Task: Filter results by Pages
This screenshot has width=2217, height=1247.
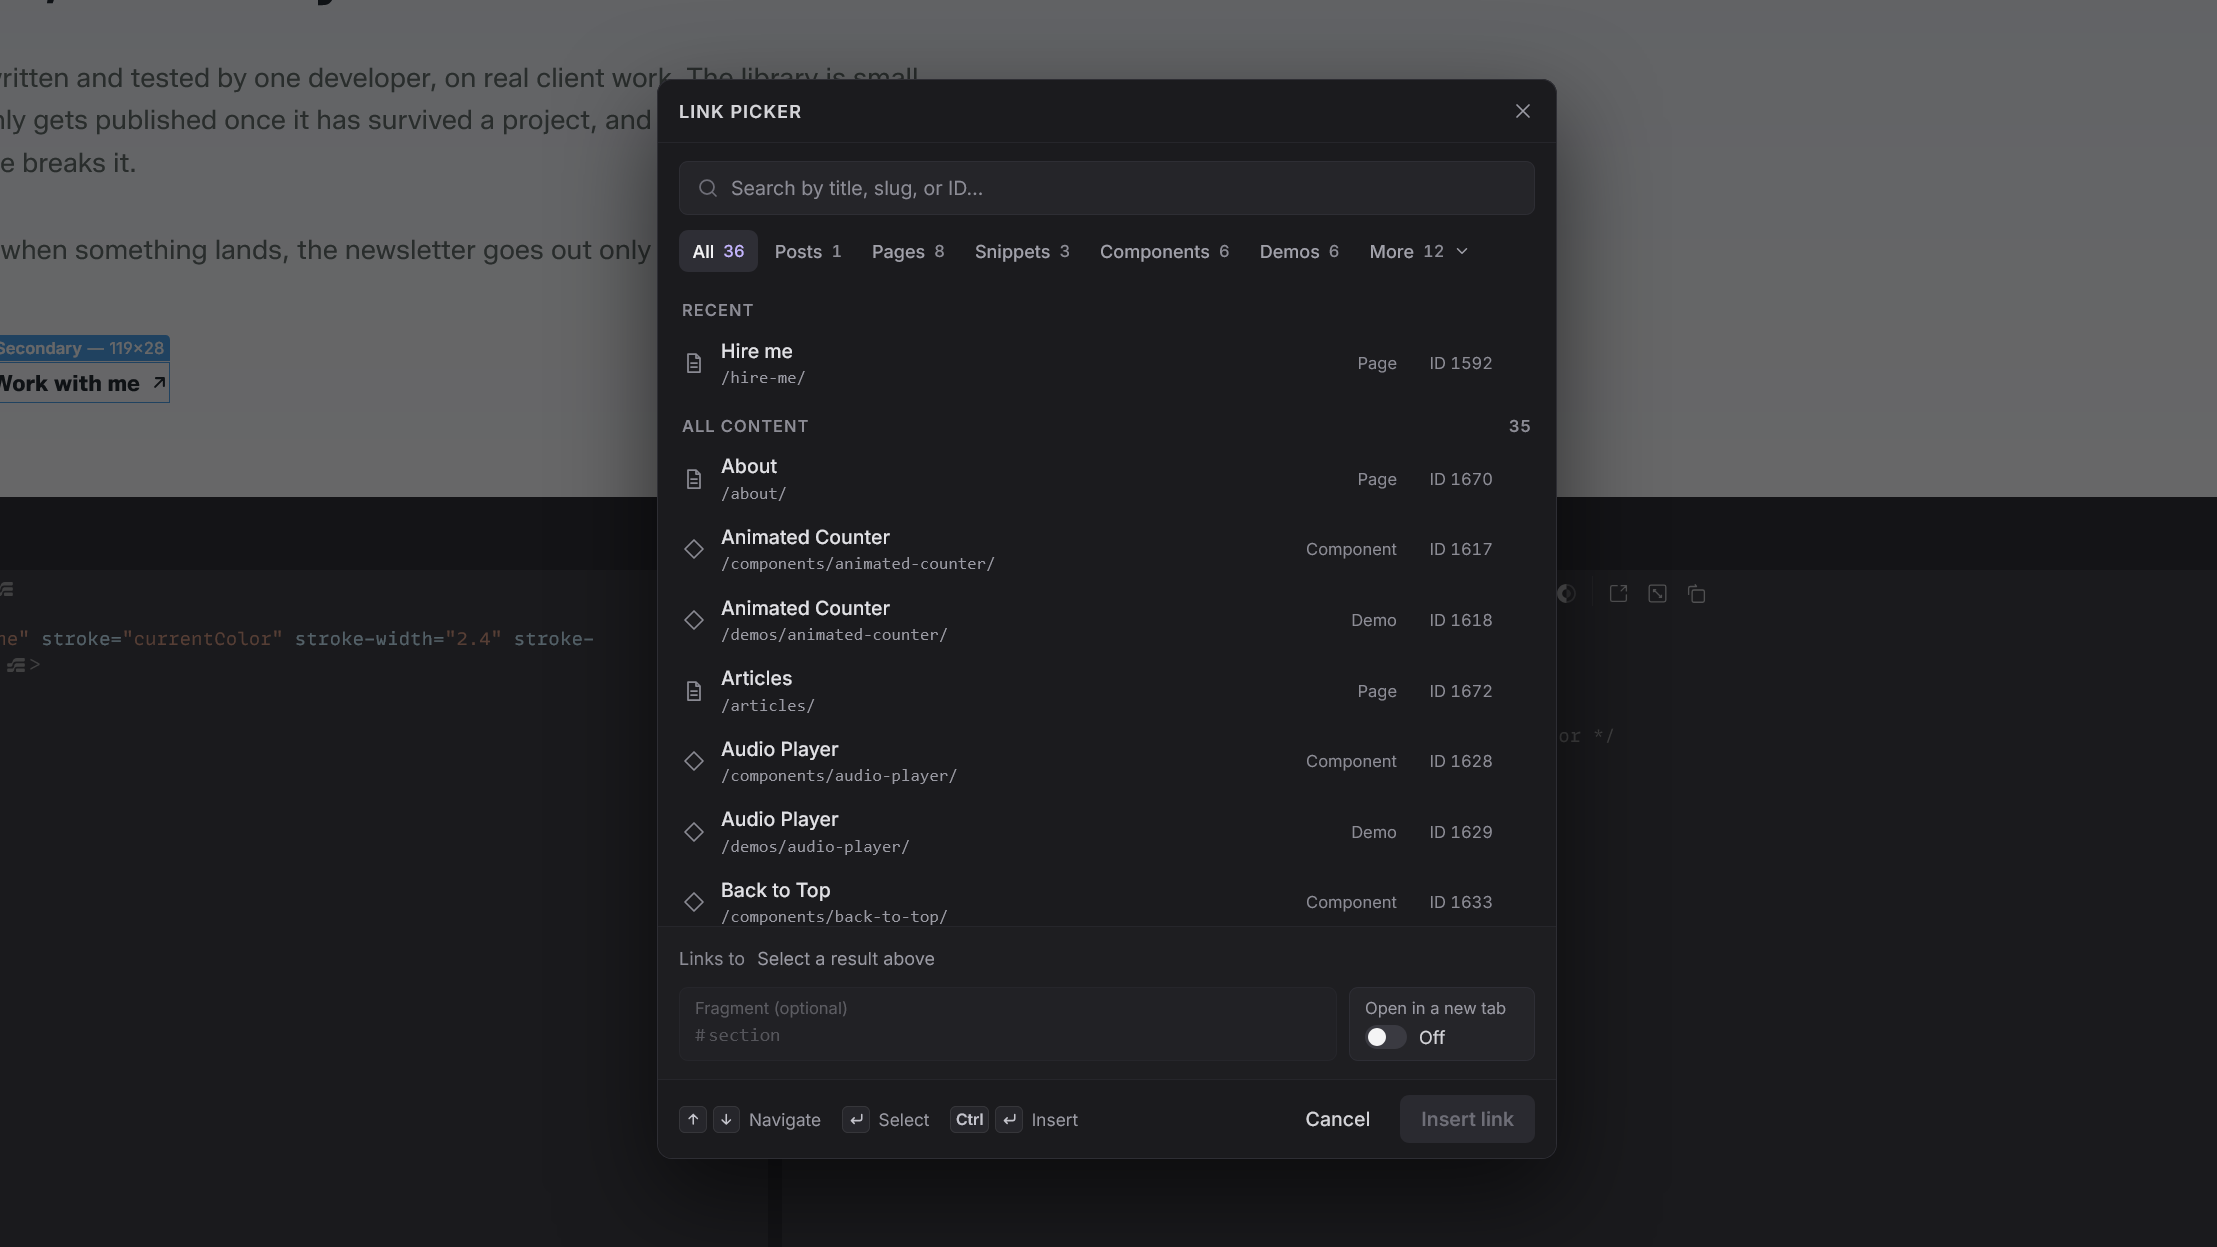Action: point(908,251)
